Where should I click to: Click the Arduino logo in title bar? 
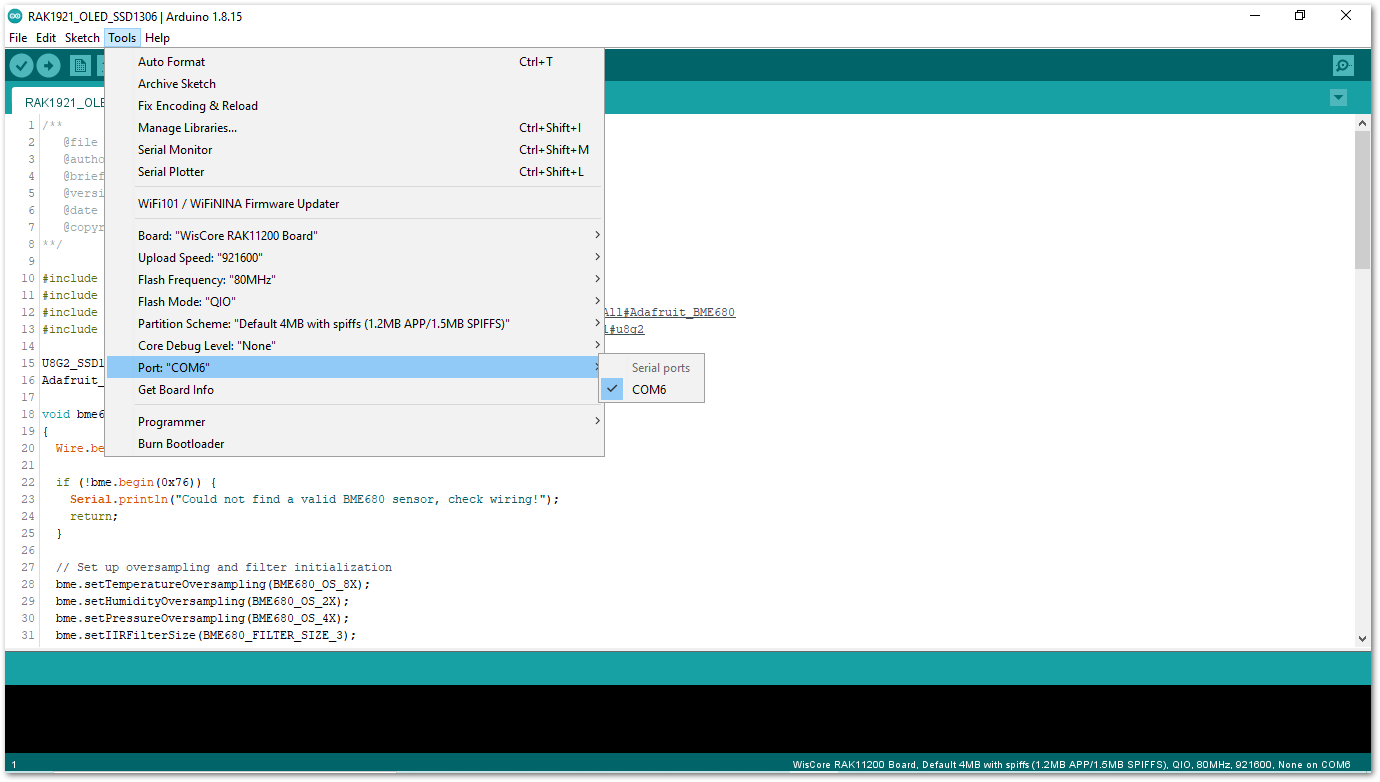tap(15, 16)
